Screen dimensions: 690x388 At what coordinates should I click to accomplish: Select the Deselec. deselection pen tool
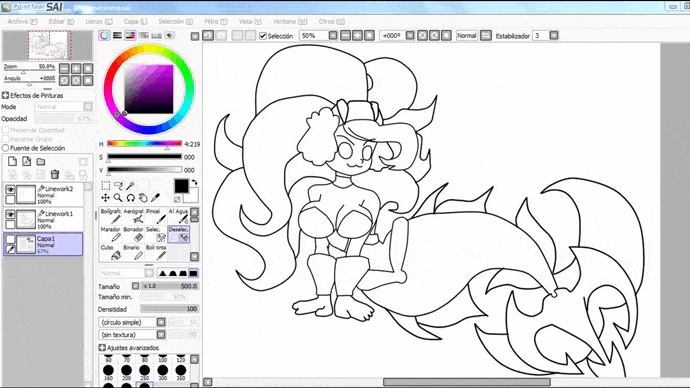(x=179, y=234)
